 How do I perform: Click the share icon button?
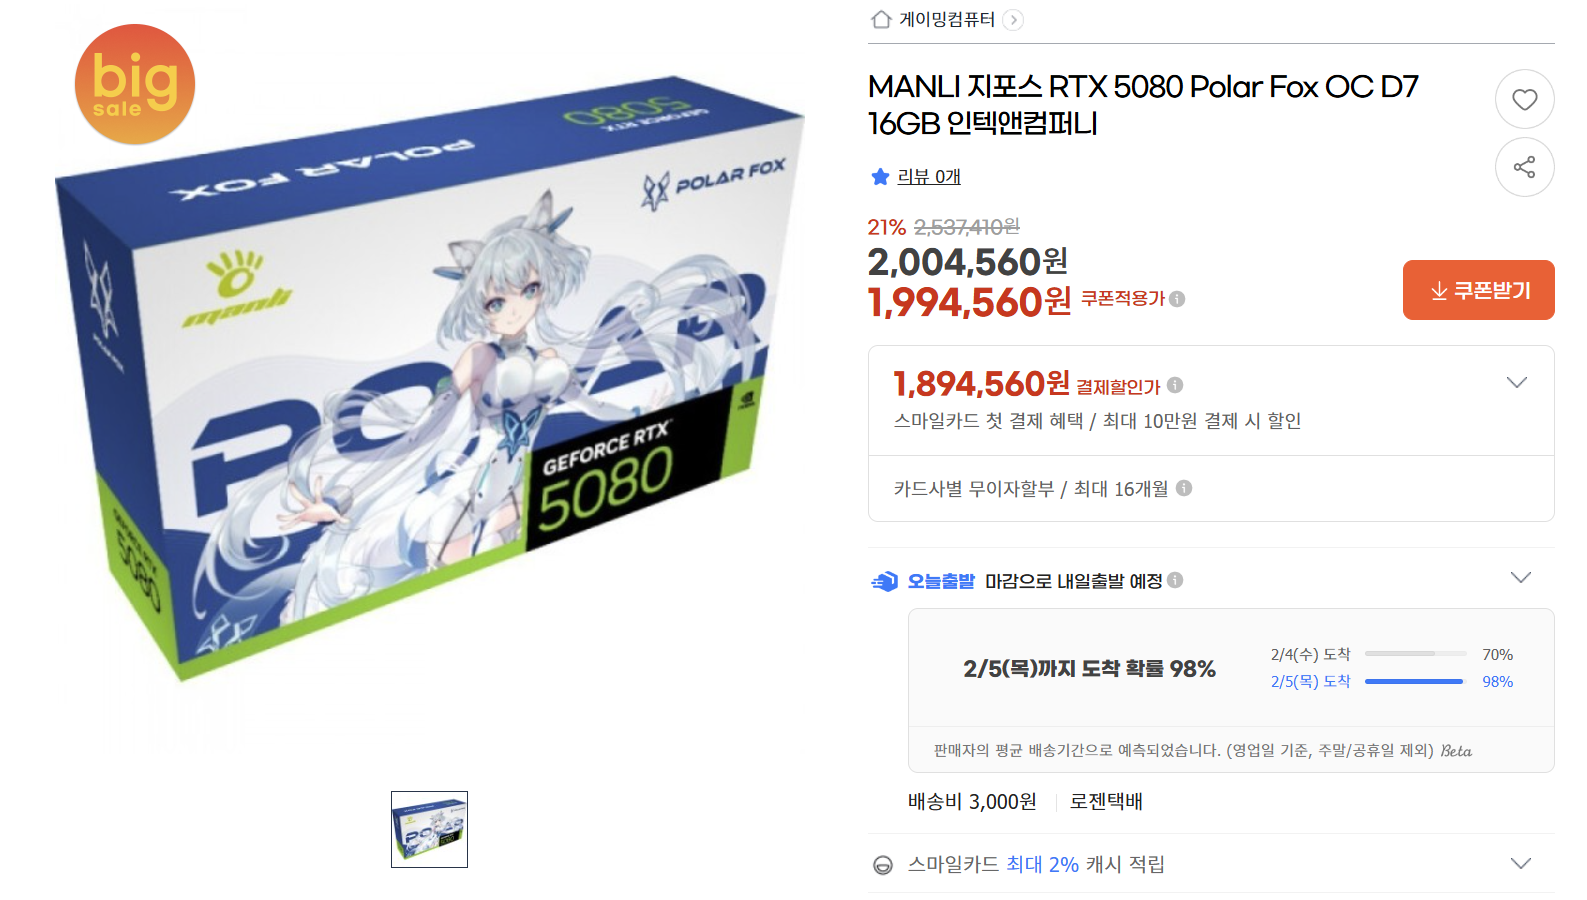point(1524,167)
